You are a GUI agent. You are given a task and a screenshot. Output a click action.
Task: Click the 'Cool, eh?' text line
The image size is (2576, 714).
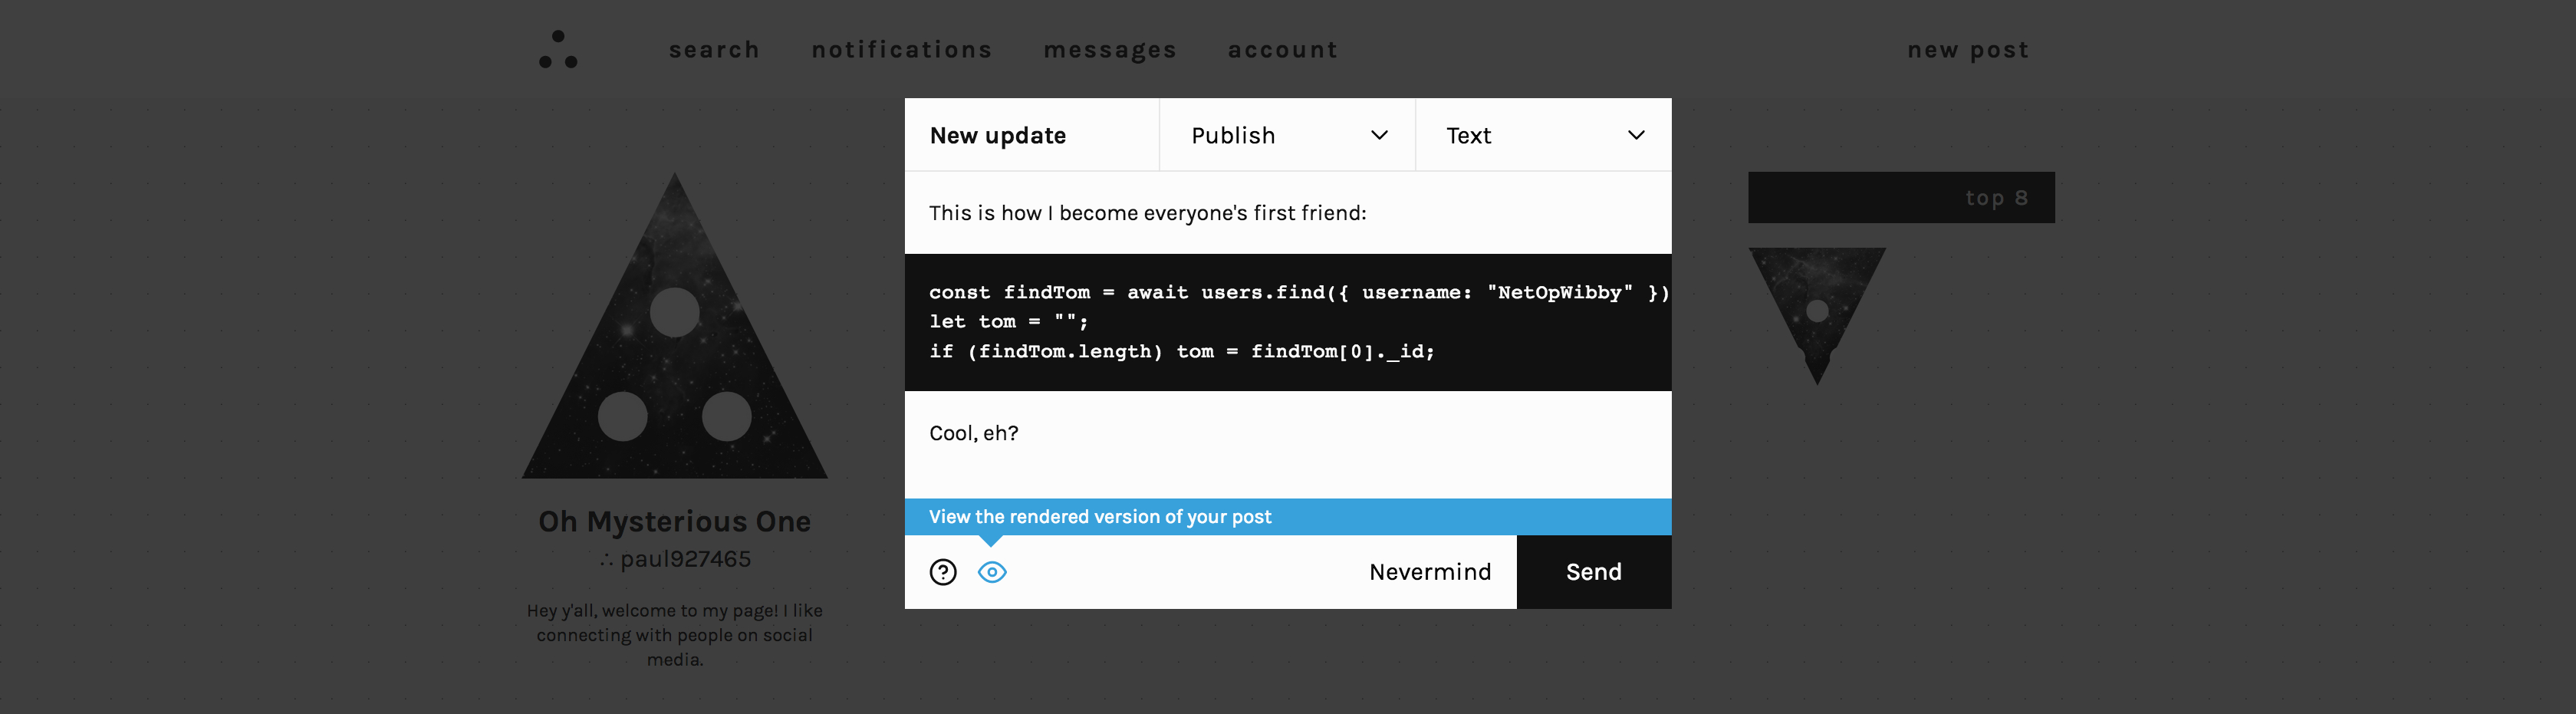[x=973, y=433]
